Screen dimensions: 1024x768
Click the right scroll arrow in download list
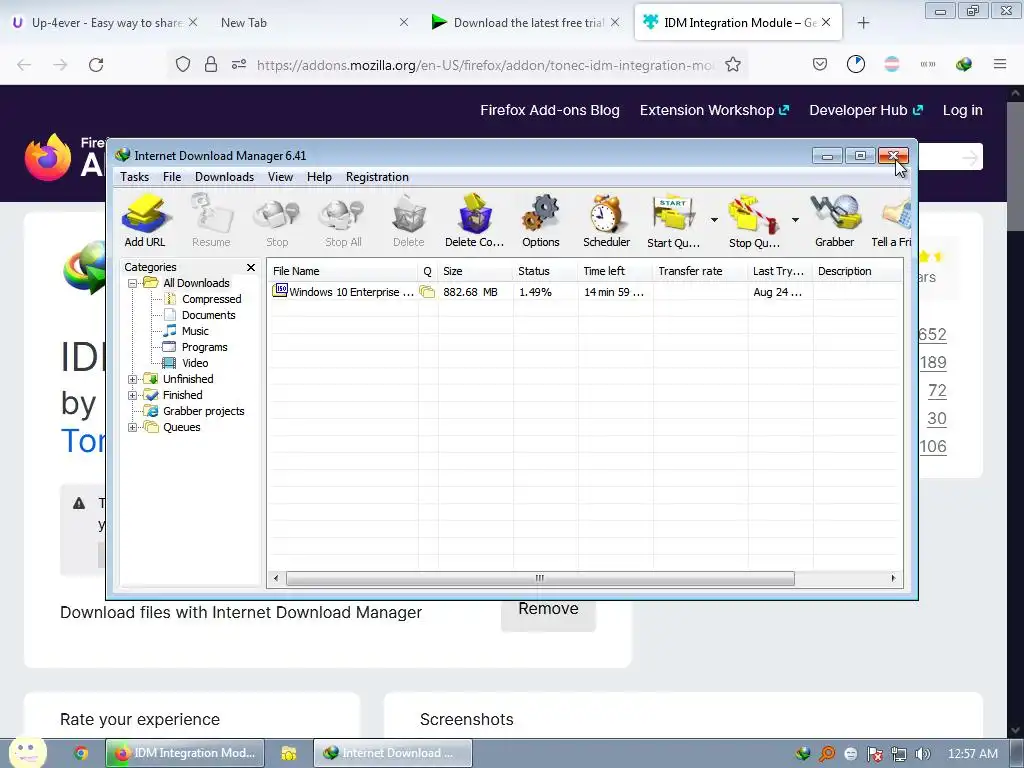pyautogui.click(x=893, y=579)
